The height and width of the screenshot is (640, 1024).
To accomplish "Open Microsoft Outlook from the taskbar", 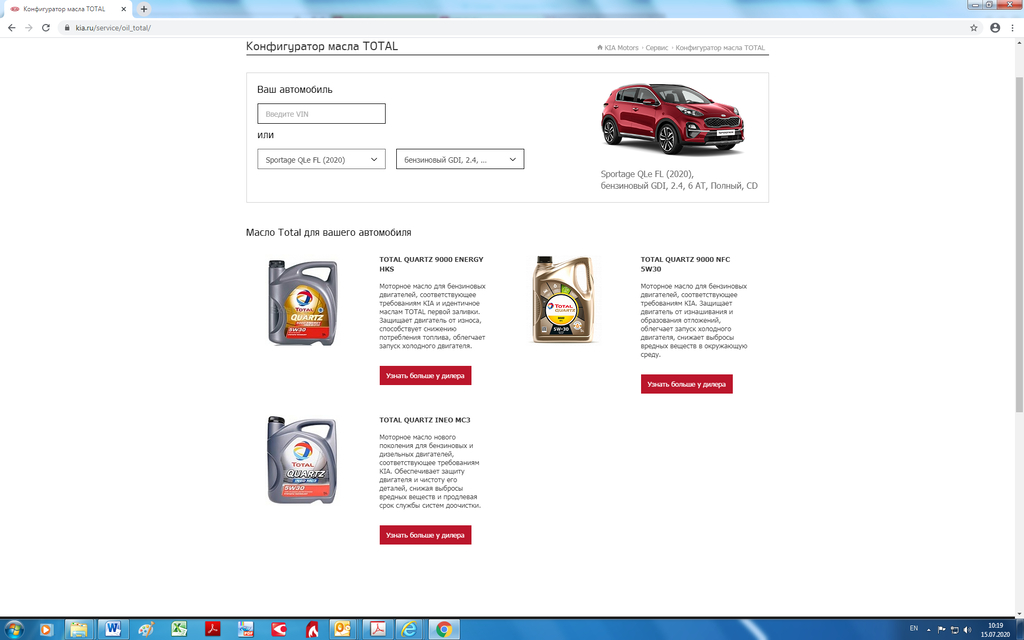I will tap(343, 630).
